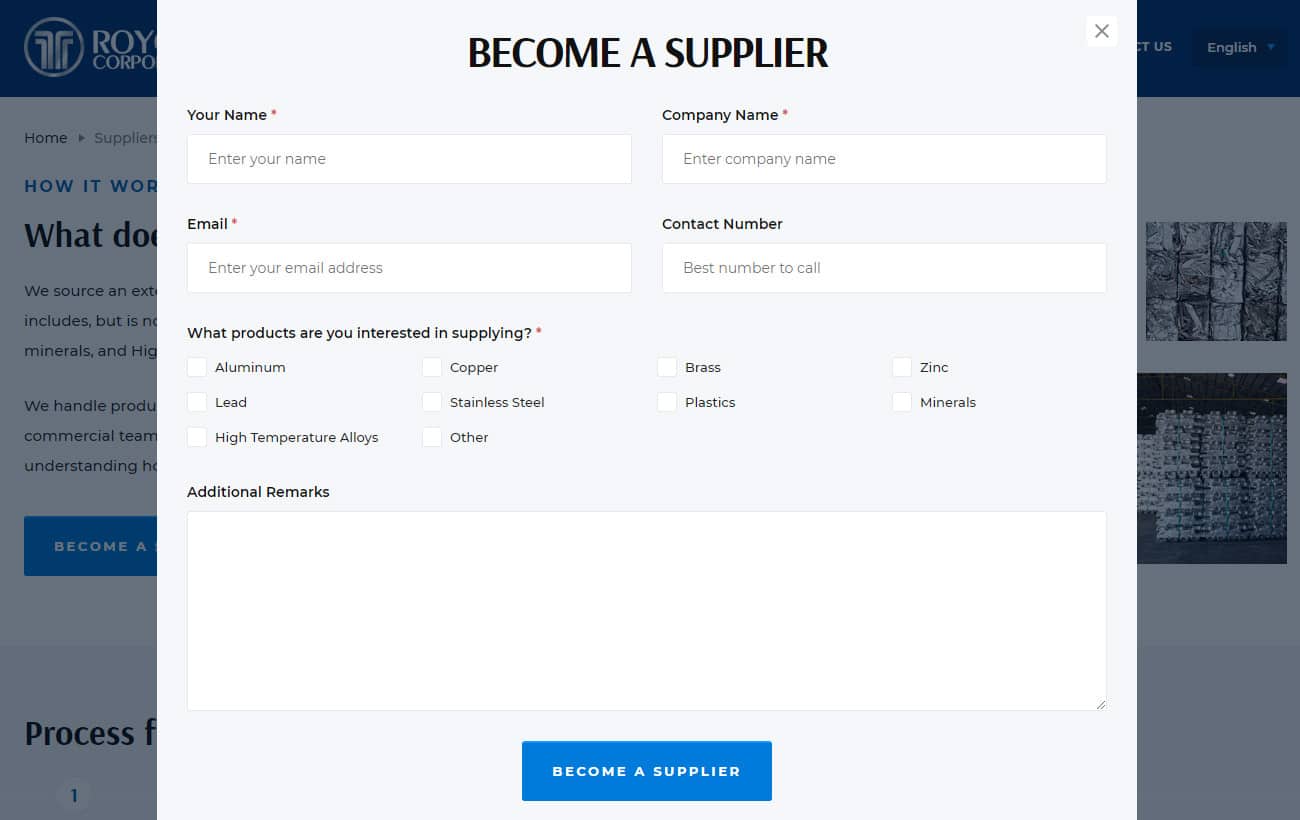The height and width of the screenshot is (820, 1300).
Task: Focus the Company Name field
Action: point(884,159)
